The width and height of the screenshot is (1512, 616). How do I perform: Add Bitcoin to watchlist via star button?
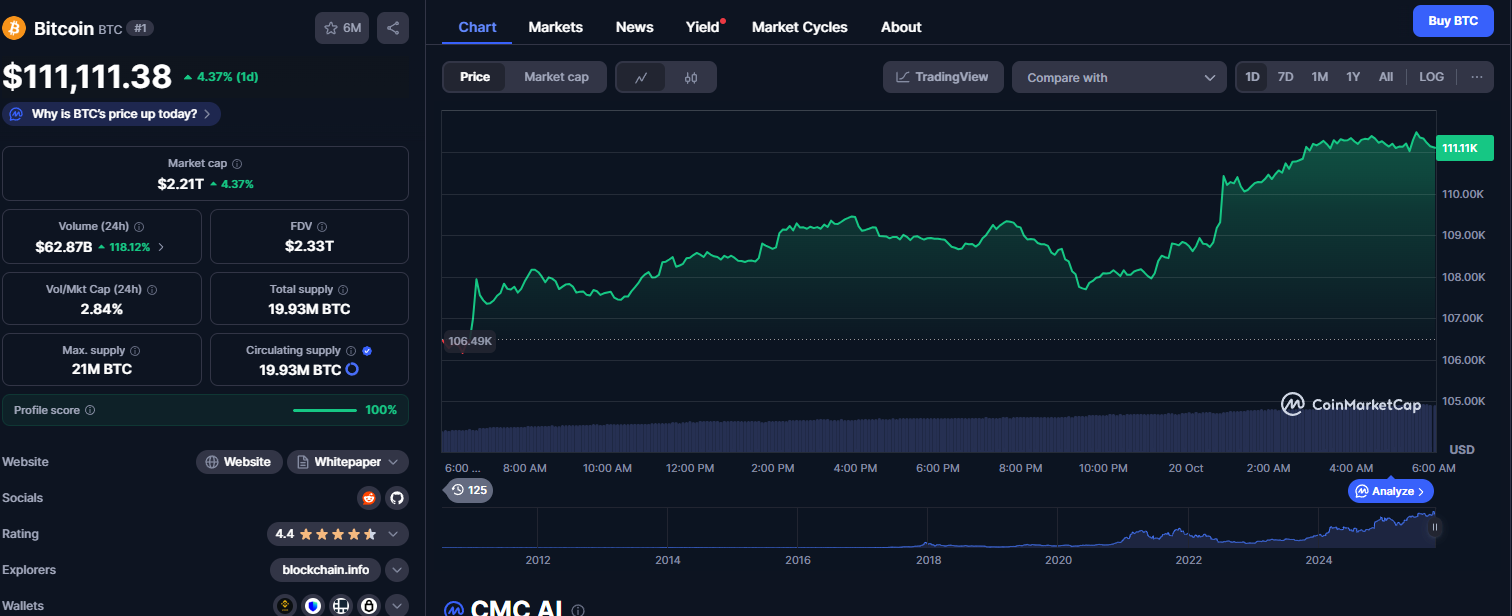pos(342,28)
